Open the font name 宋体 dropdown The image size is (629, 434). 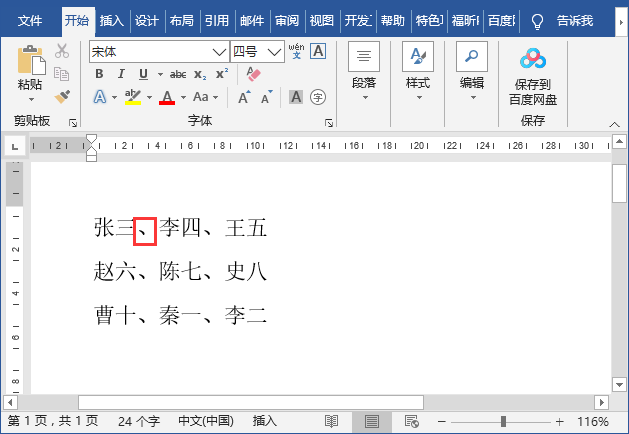point(219,52)
